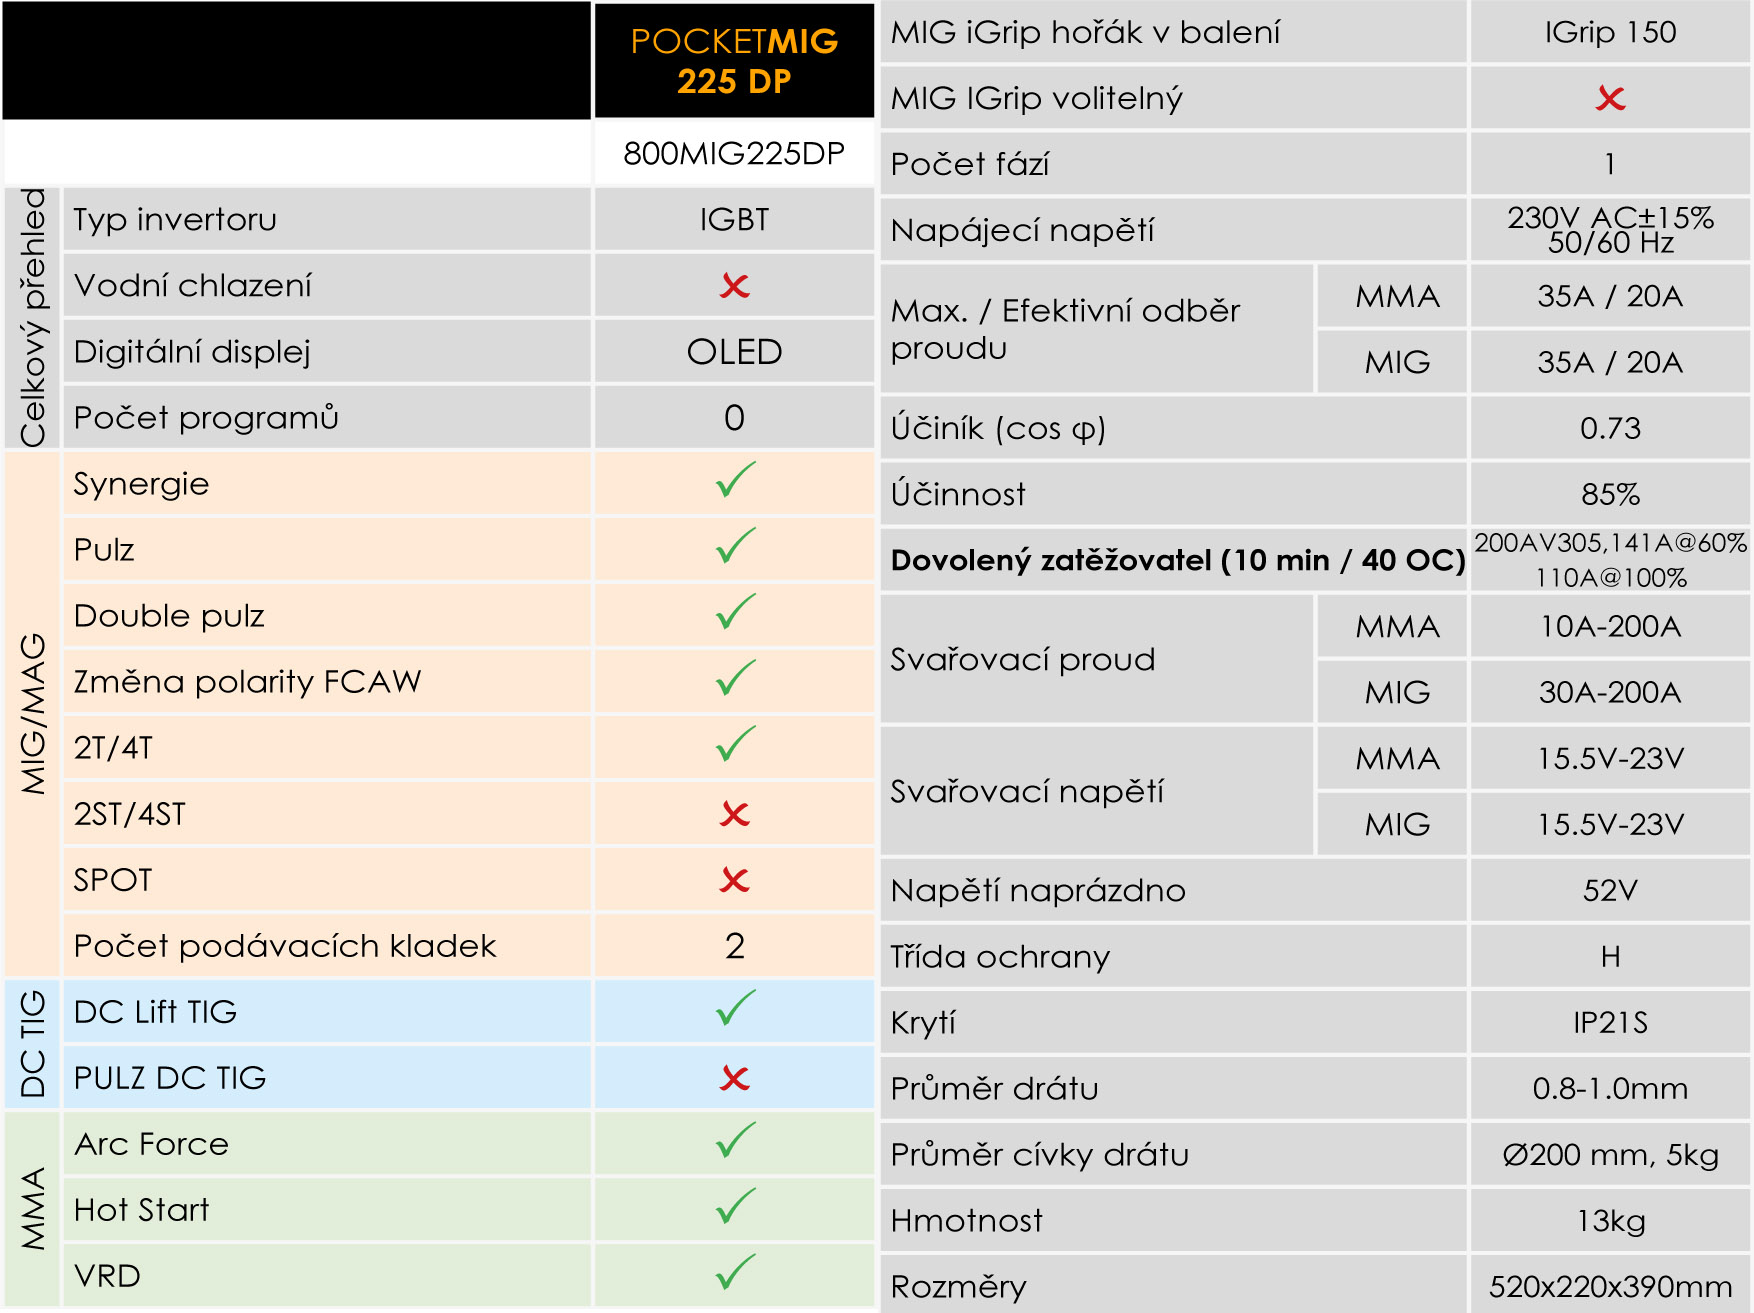Select the IP21S value for Krytí
This screenshot has height=1313, width=1754.
pos(1611,1022)
